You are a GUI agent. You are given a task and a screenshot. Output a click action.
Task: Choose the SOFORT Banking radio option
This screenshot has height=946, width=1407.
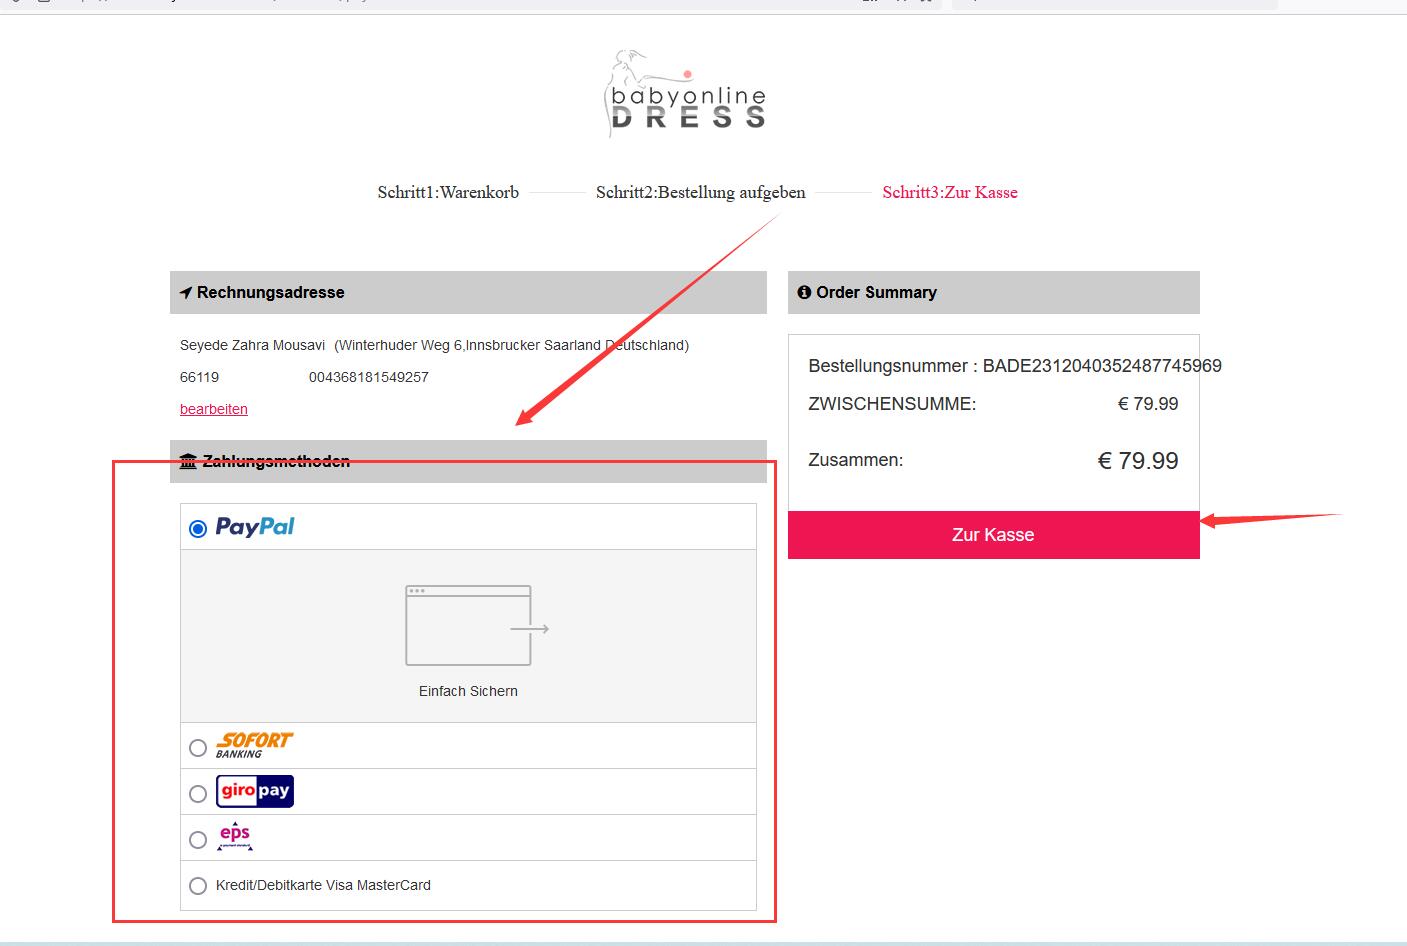click(x=198, y=748)
